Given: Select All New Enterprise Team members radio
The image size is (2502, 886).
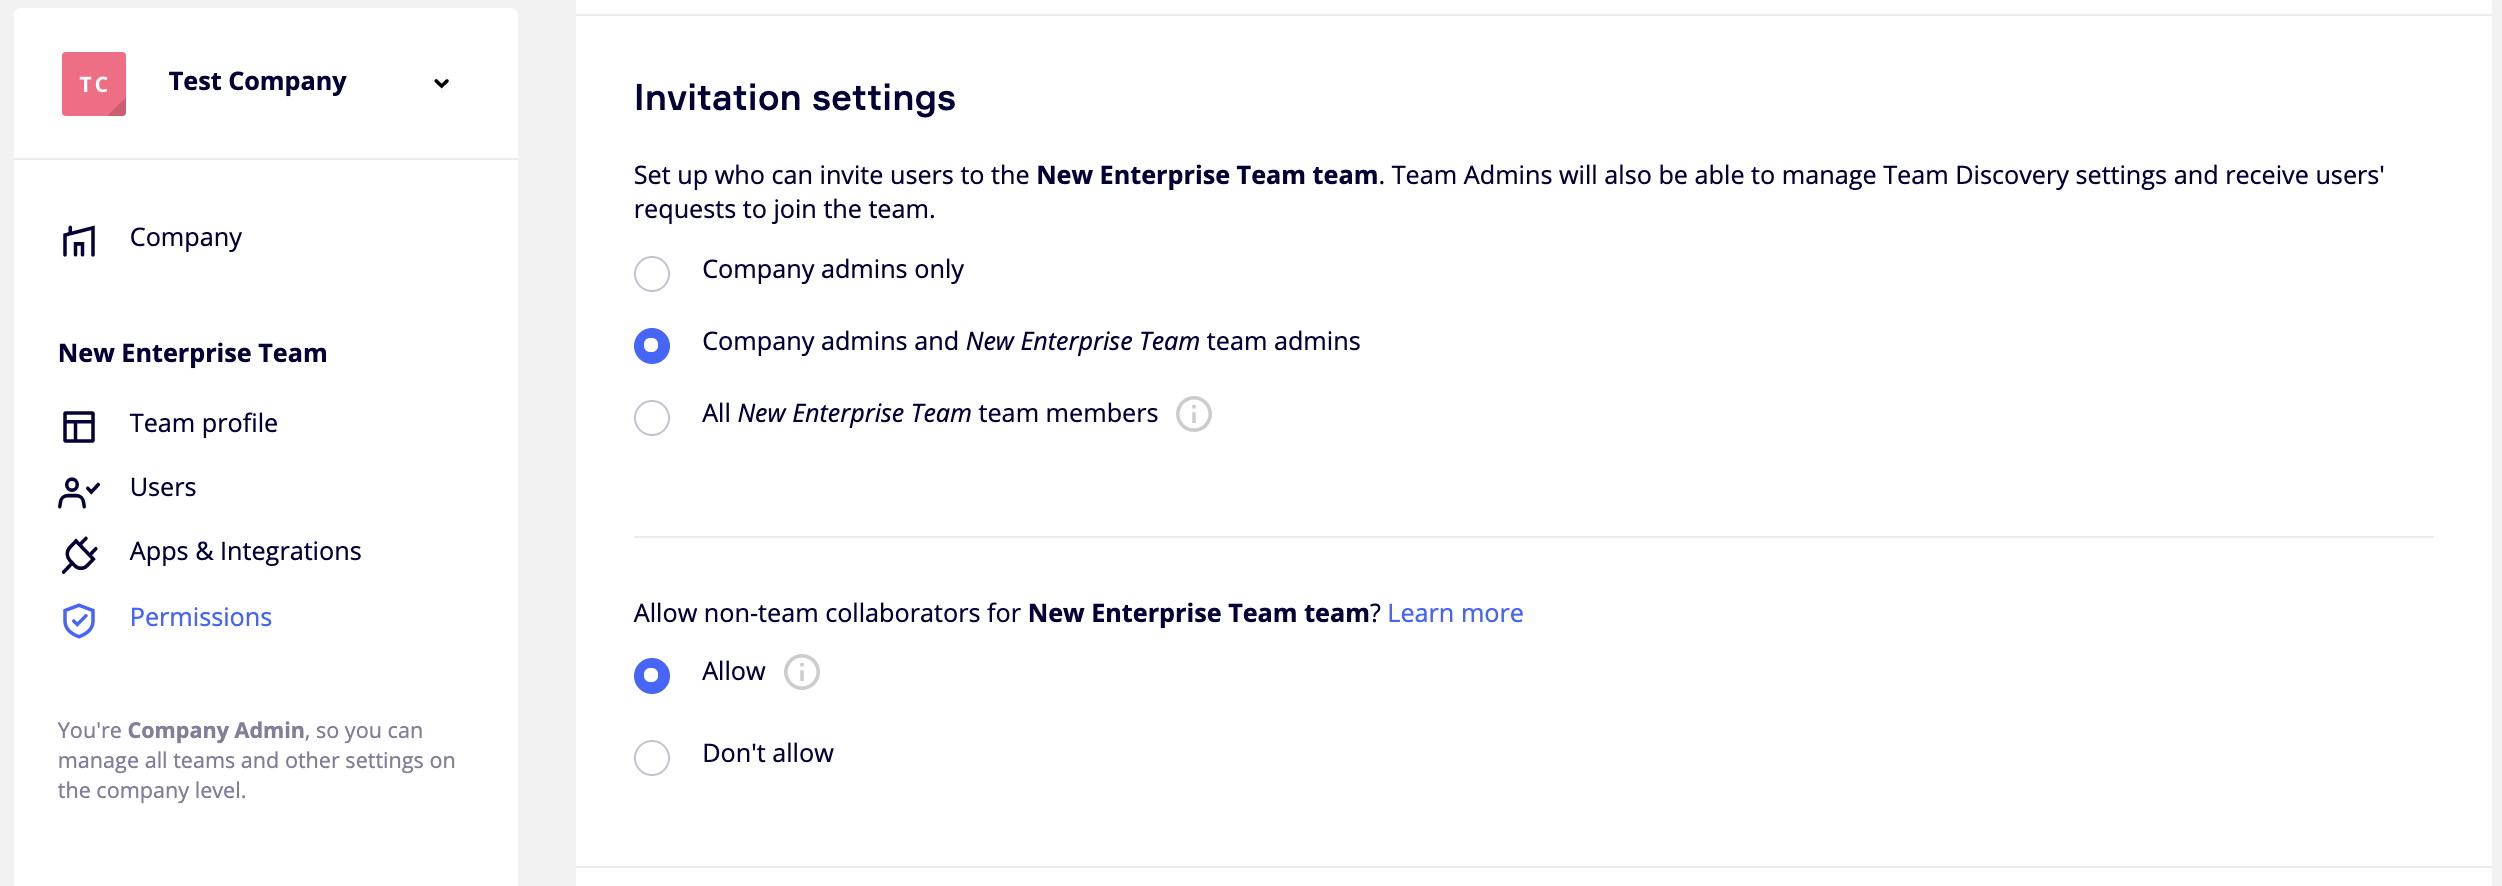Looking at the screenshot, I should click(x=652, y=418).
